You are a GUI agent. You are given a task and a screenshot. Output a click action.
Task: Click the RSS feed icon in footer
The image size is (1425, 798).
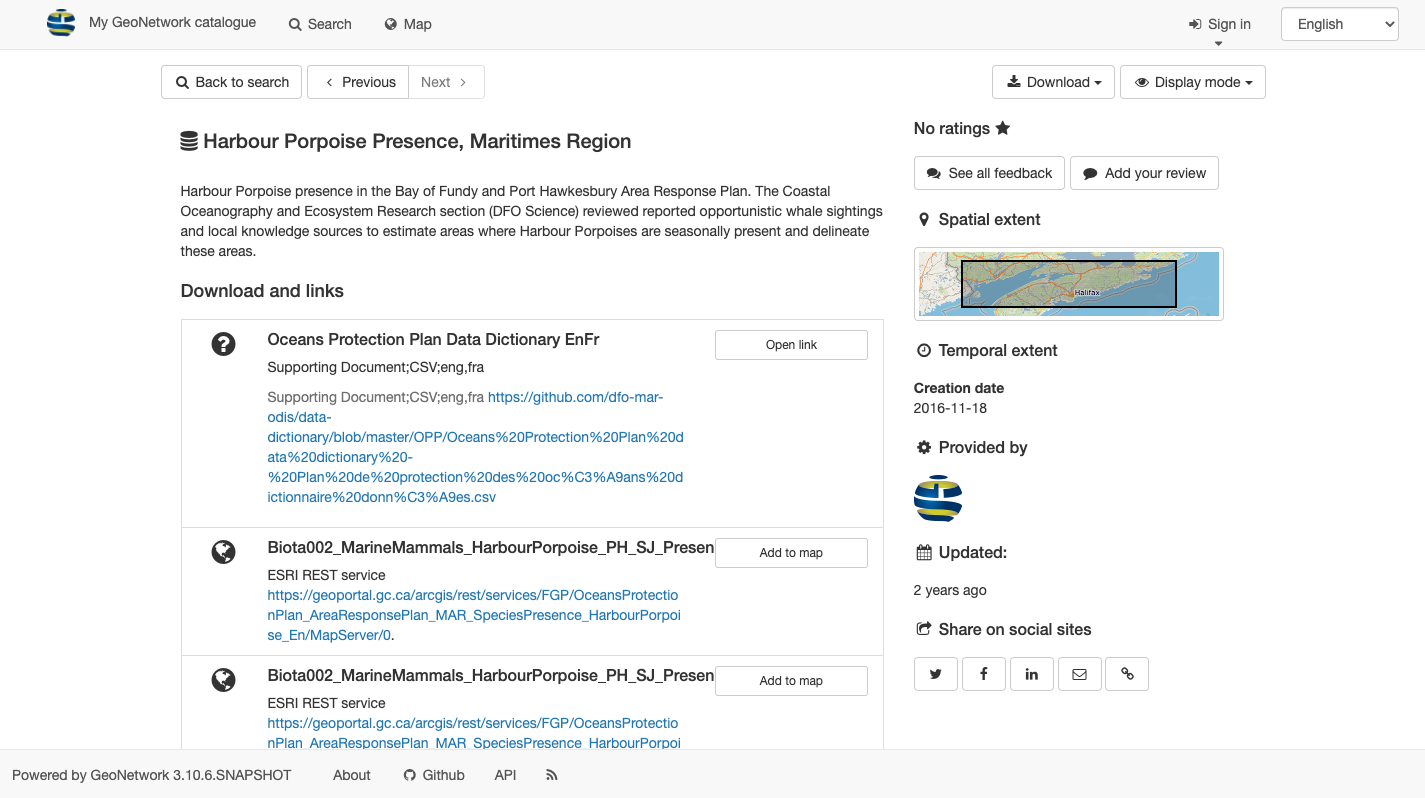551,775
